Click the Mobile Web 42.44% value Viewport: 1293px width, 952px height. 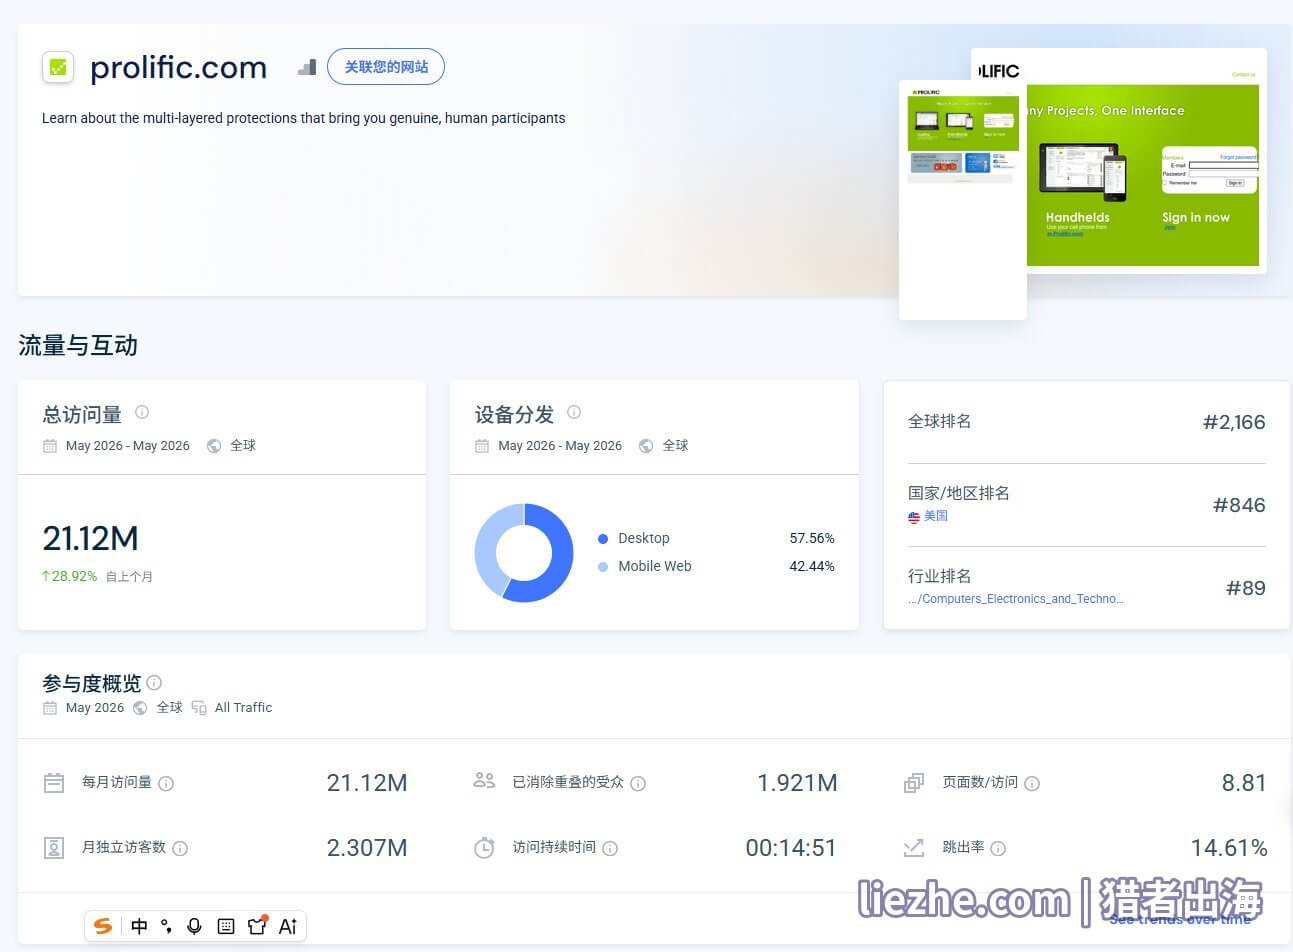coord(812,567)
